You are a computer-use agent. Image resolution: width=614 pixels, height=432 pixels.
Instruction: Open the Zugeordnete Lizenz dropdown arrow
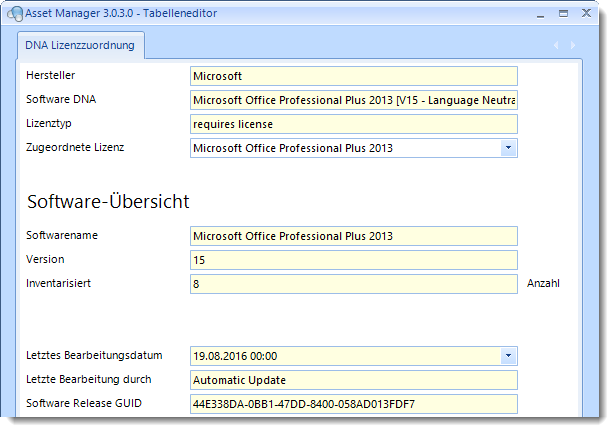(x=508, y=148)
